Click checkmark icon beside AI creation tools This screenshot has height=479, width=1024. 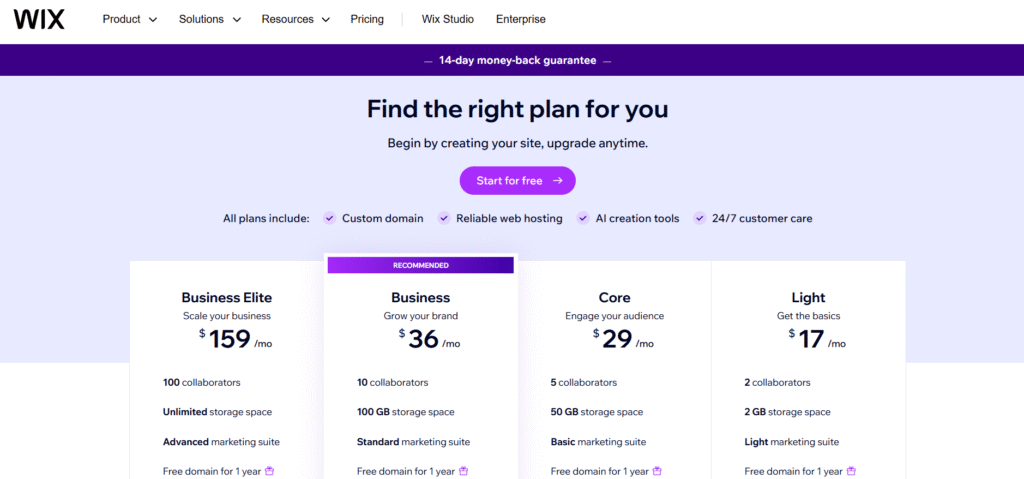[x=583, y=218]
